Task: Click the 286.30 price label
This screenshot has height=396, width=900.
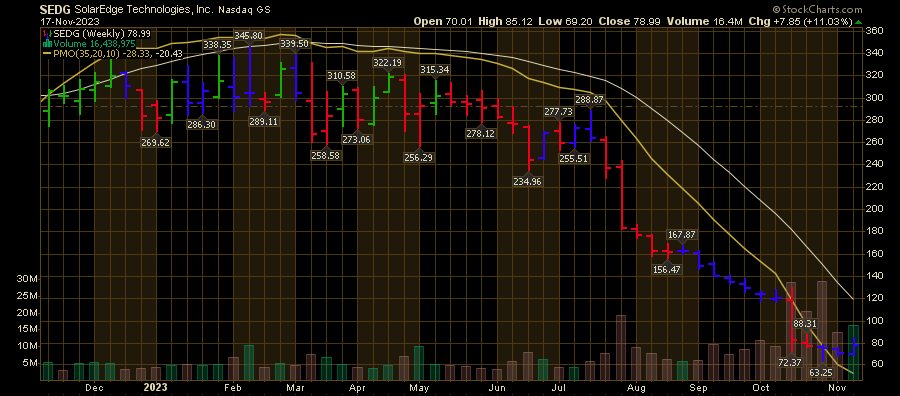Action: [x=201, y=125]
